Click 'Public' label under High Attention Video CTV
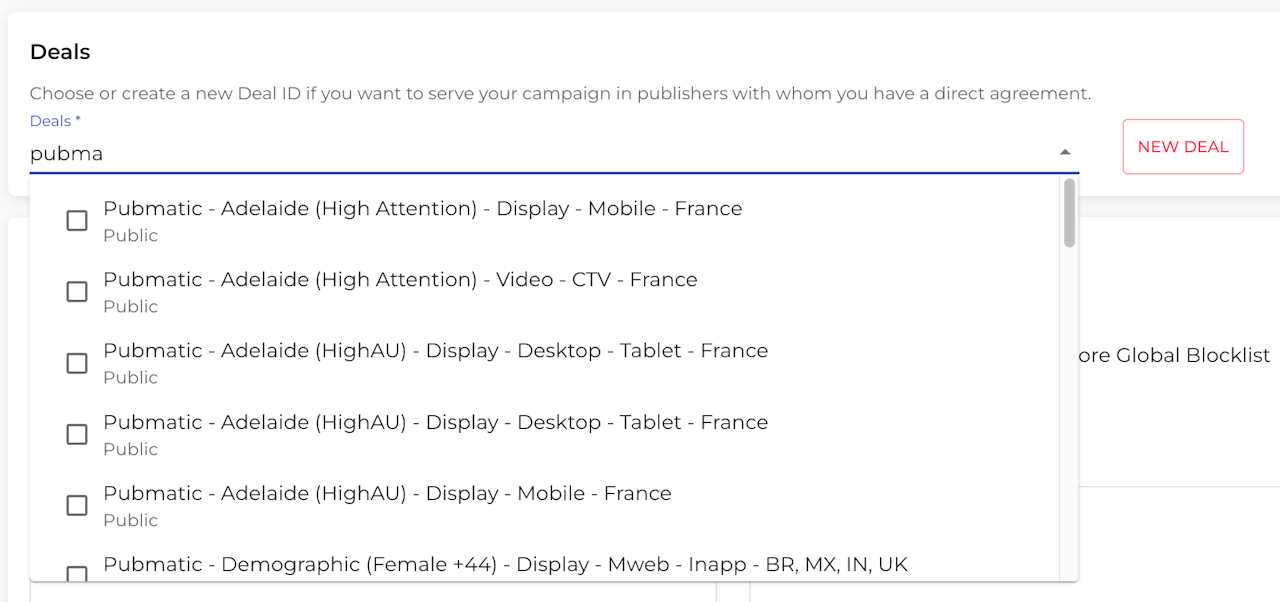This screenshot has height=602, width=1280. [131, 307]
